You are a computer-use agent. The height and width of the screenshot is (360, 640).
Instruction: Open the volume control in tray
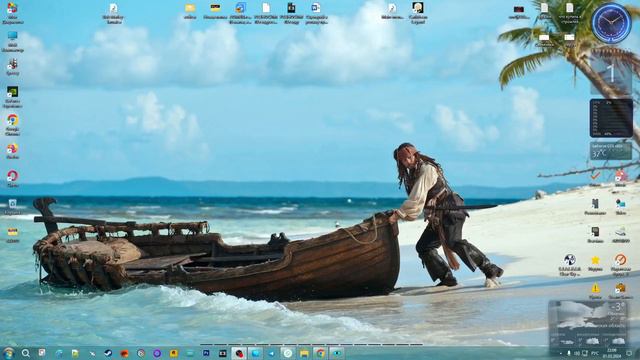pos(577,353)
